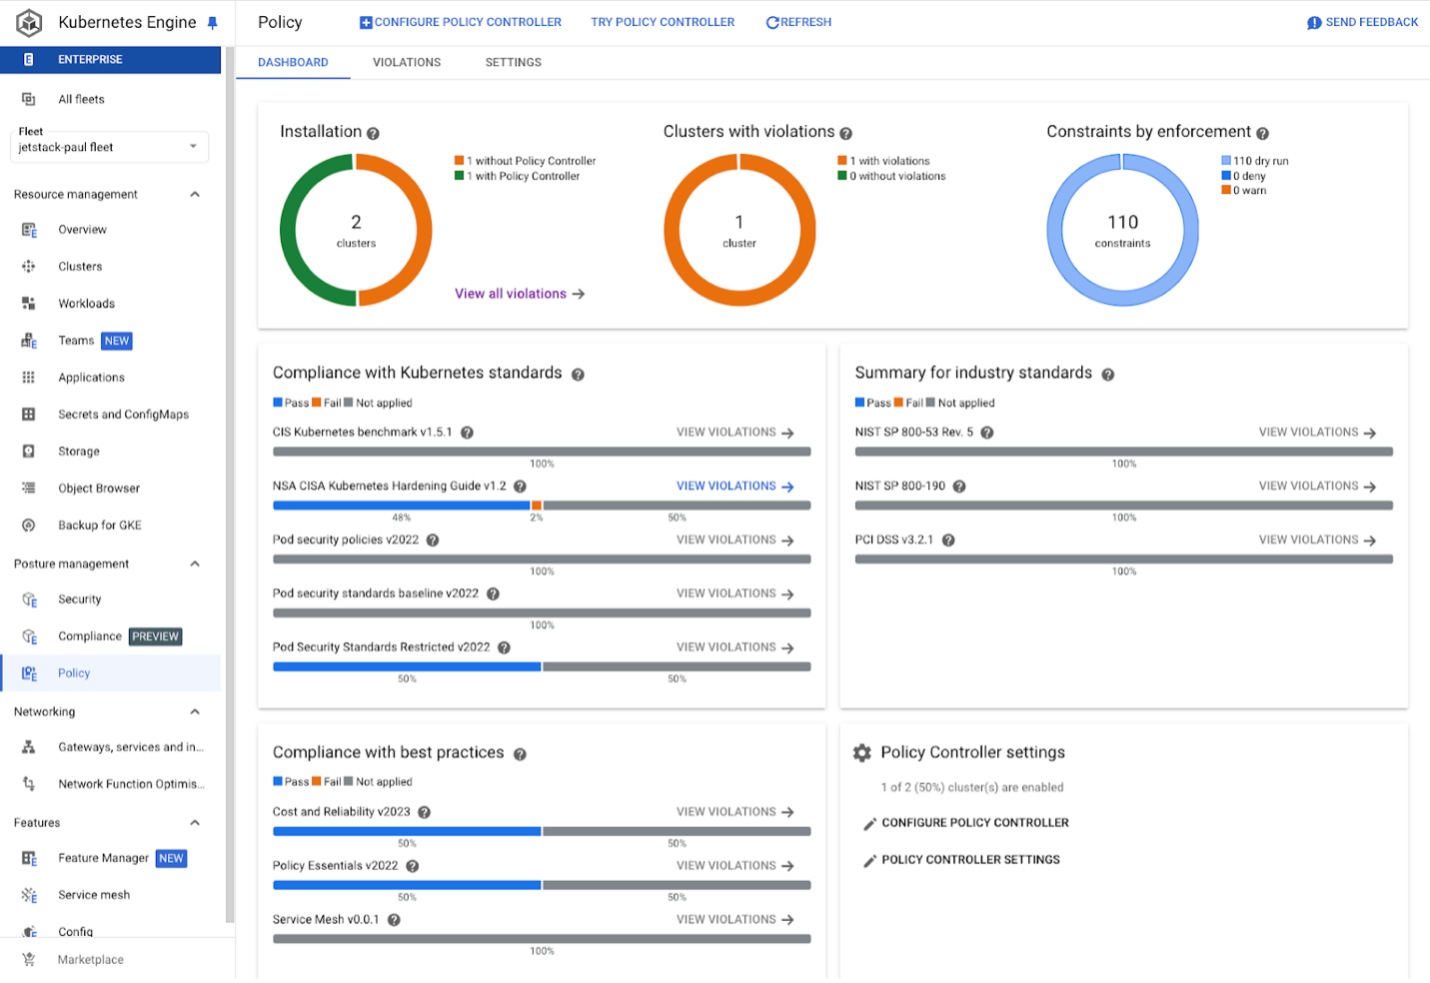The height and width of the screenshot is (983, 1430).
Task: Collapse the Resource management section
Action: (x=195, y=195)
